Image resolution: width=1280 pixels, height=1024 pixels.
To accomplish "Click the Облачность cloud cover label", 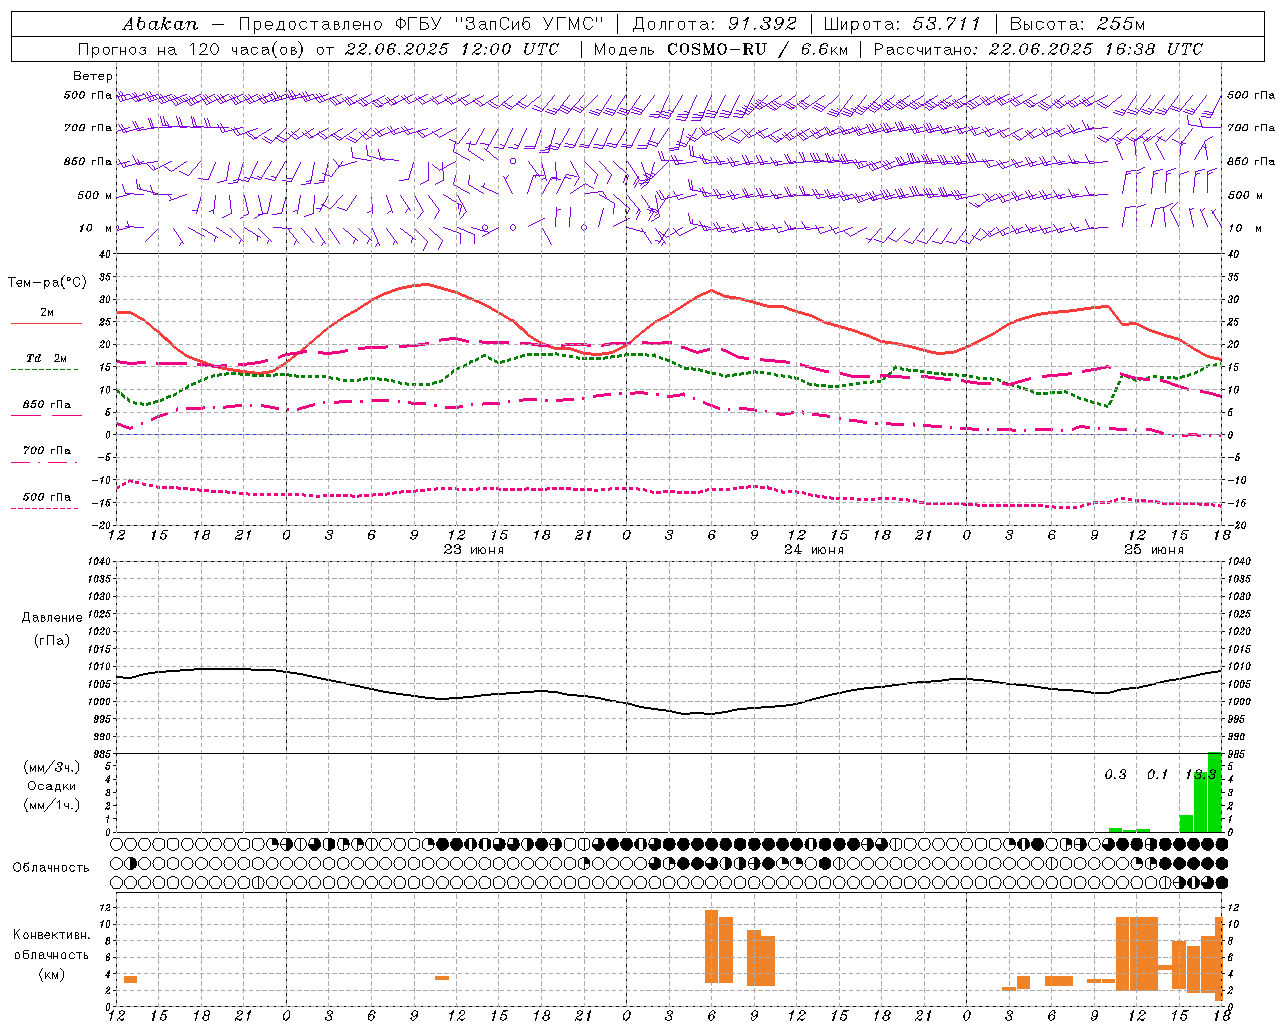I will pyautogui.click(x=51, y=868).
